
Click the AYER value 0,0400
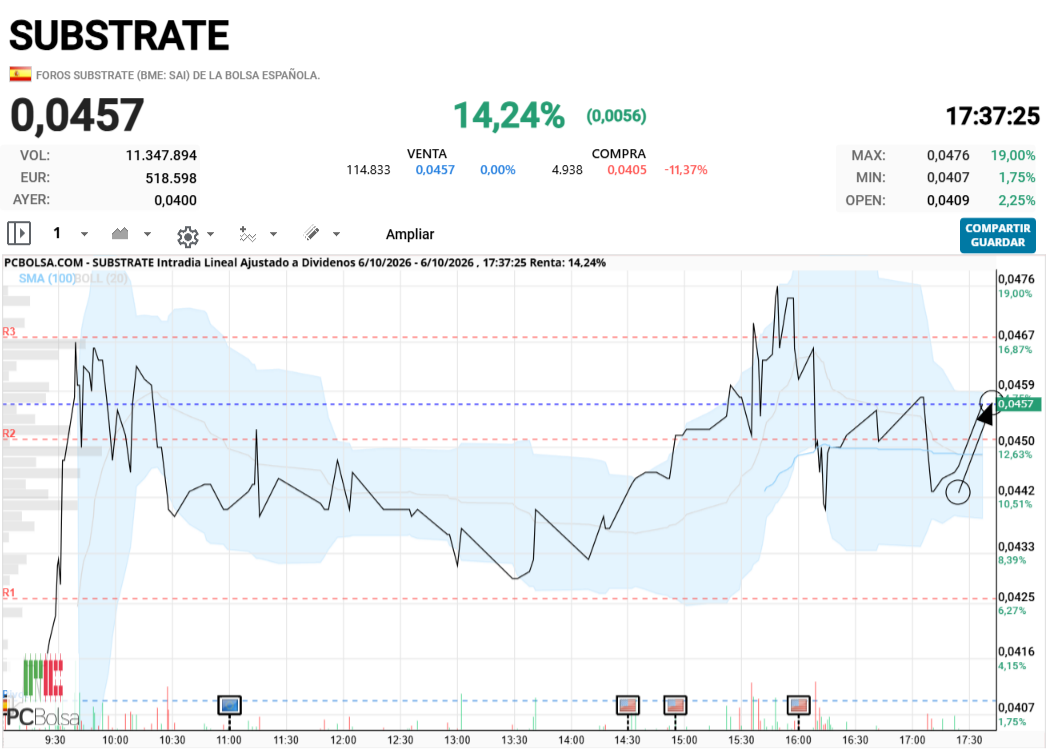(x=175, y=200)
